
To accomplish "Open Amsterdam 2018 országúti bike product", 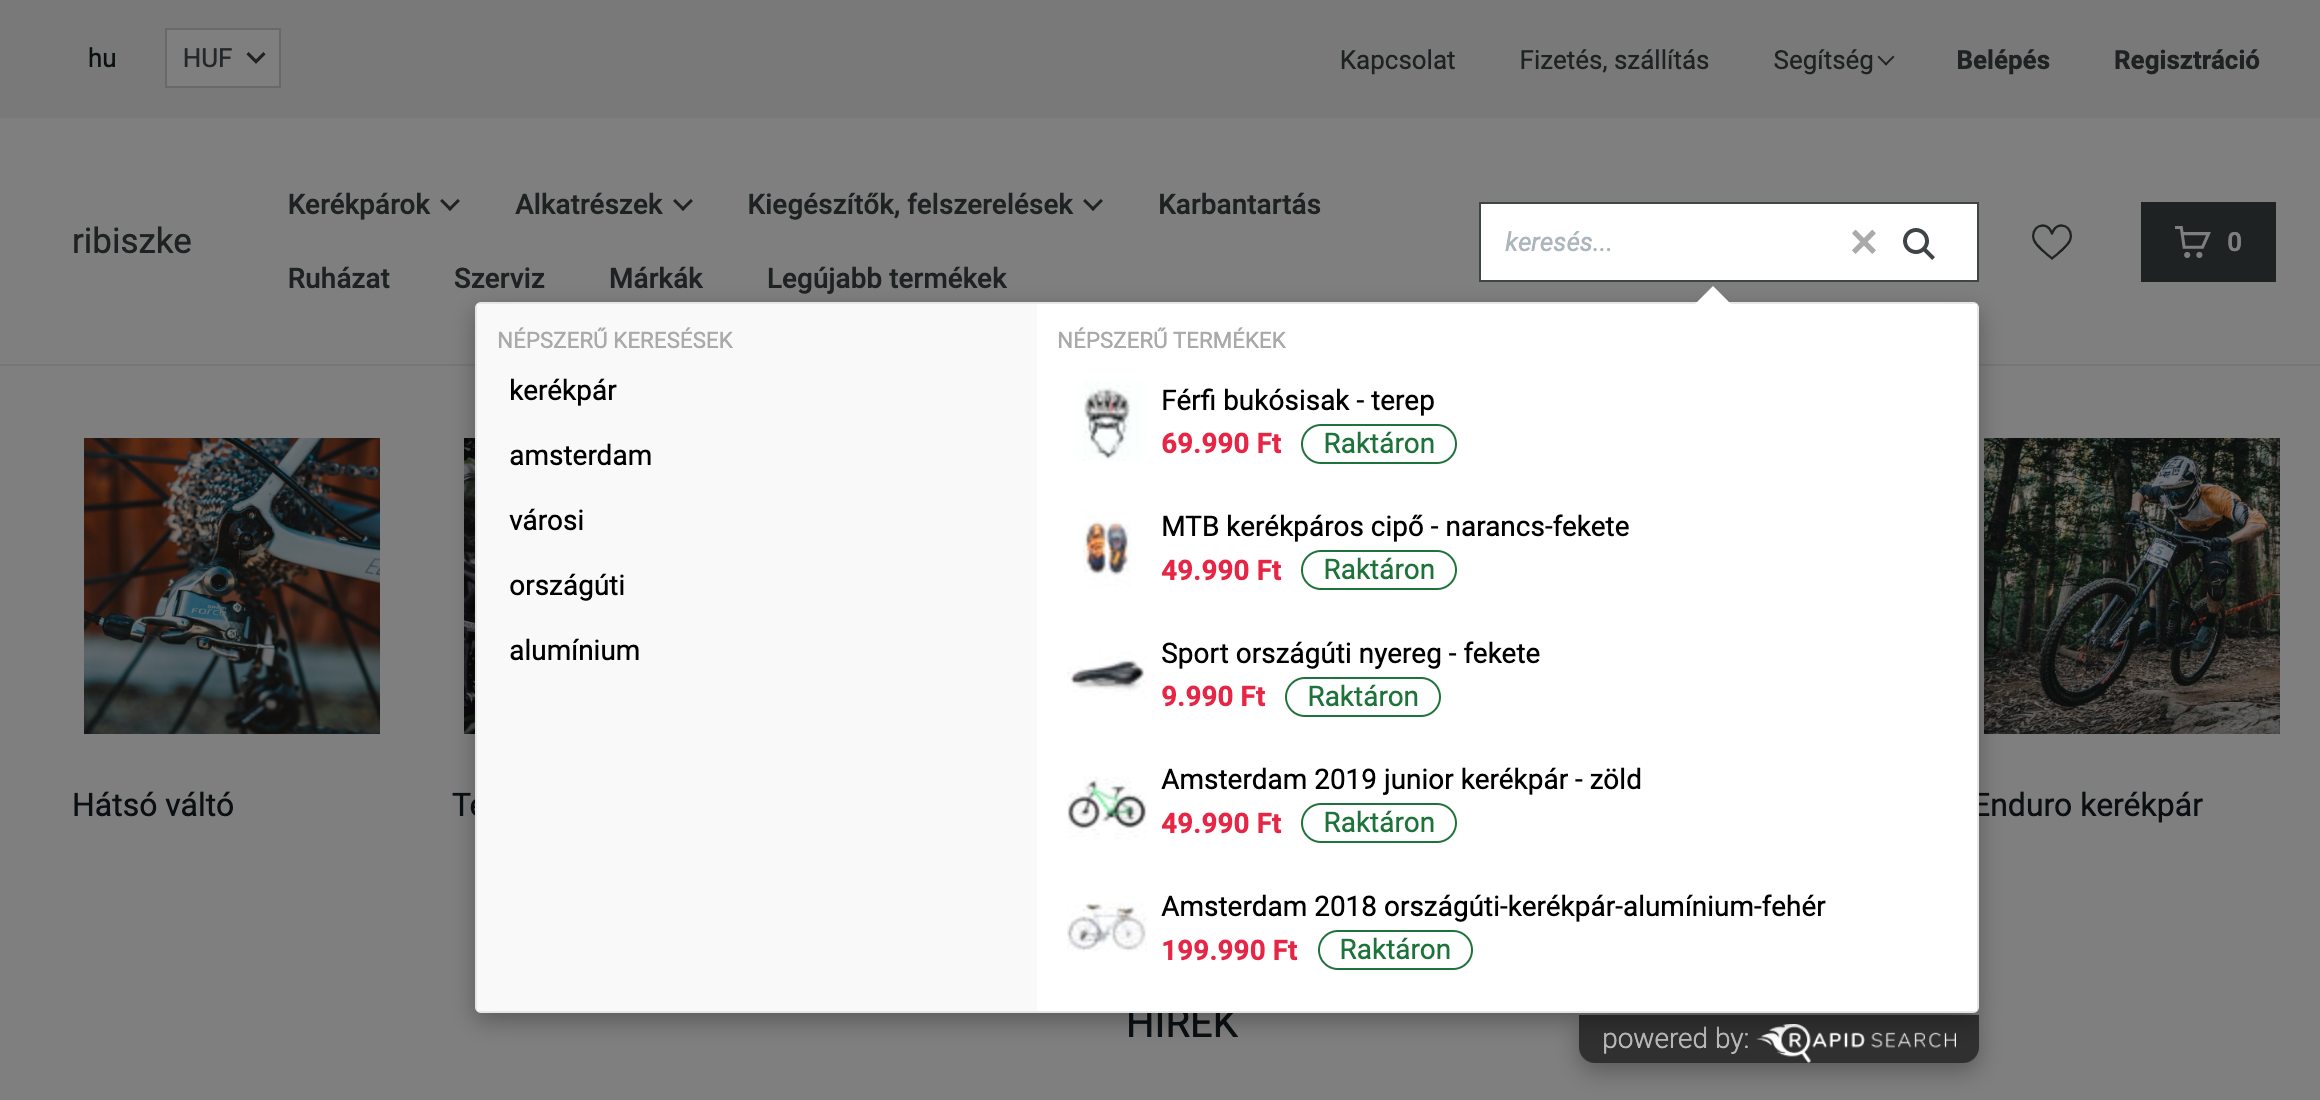I will [1492, 906].
